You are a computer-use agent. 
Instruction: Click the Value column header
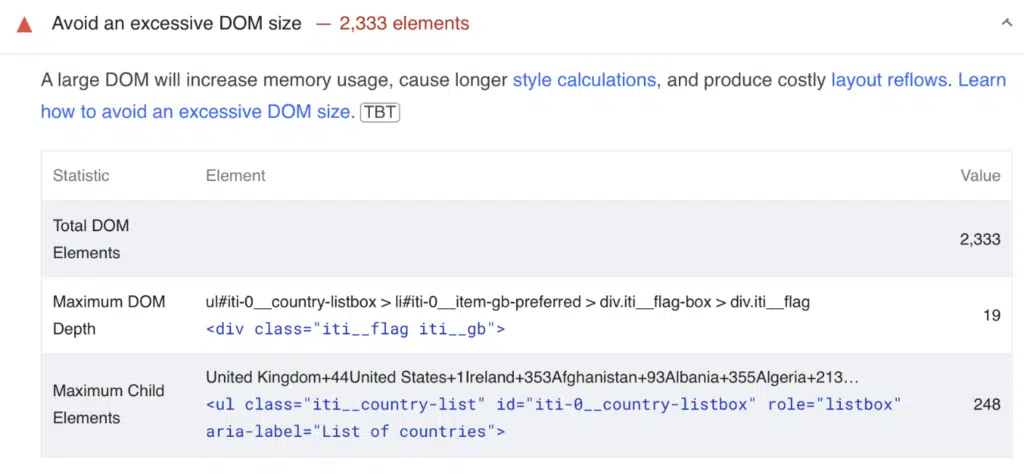[x=980, y=175]
